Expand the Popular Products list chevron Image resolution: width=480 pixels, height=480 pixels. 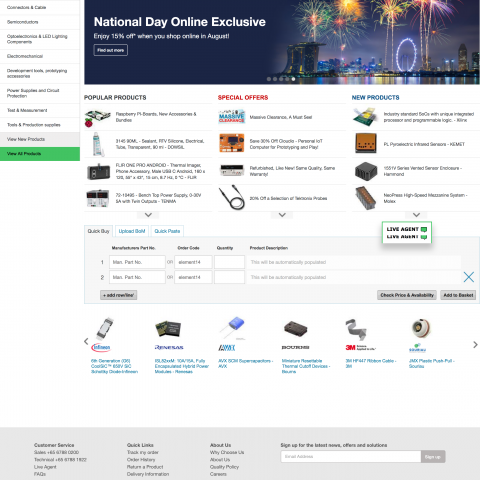[148, 215]
